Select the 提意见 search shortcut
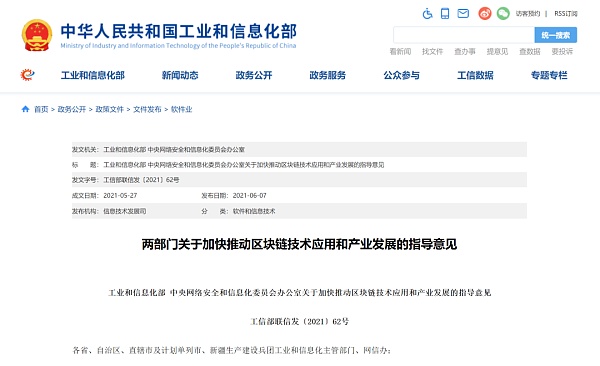 (497, 52)
